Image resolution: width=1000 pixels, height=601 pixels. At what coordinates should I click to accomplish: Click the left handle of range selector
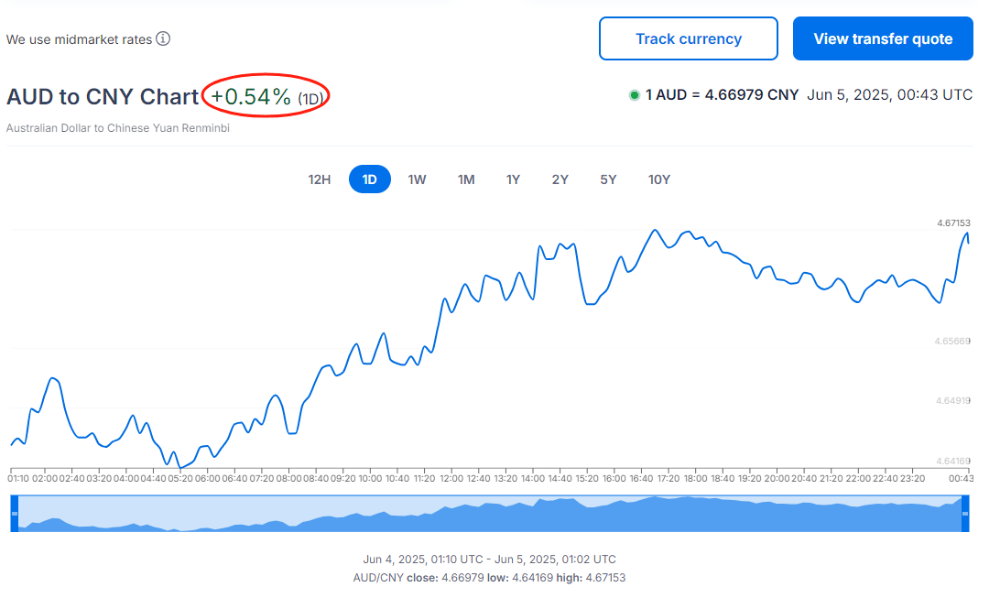[14, 513]
